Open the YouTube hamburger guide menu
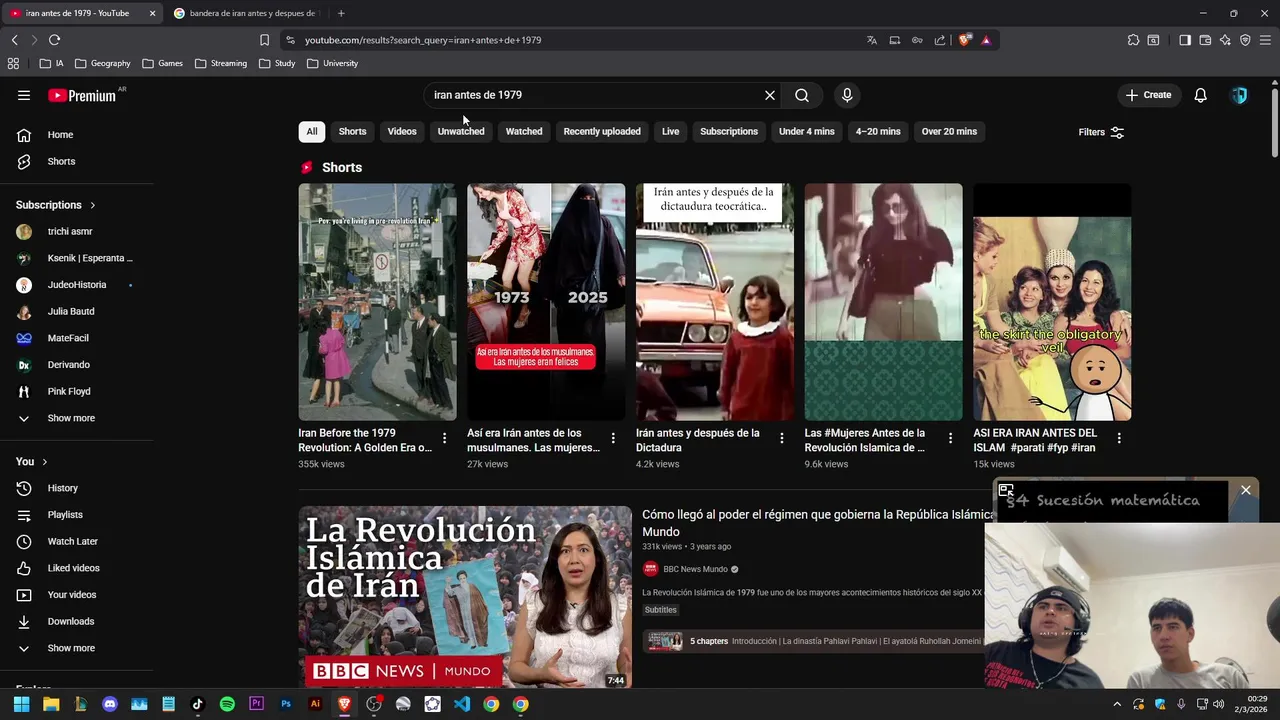1280x720 pixels. pos(24,95)
